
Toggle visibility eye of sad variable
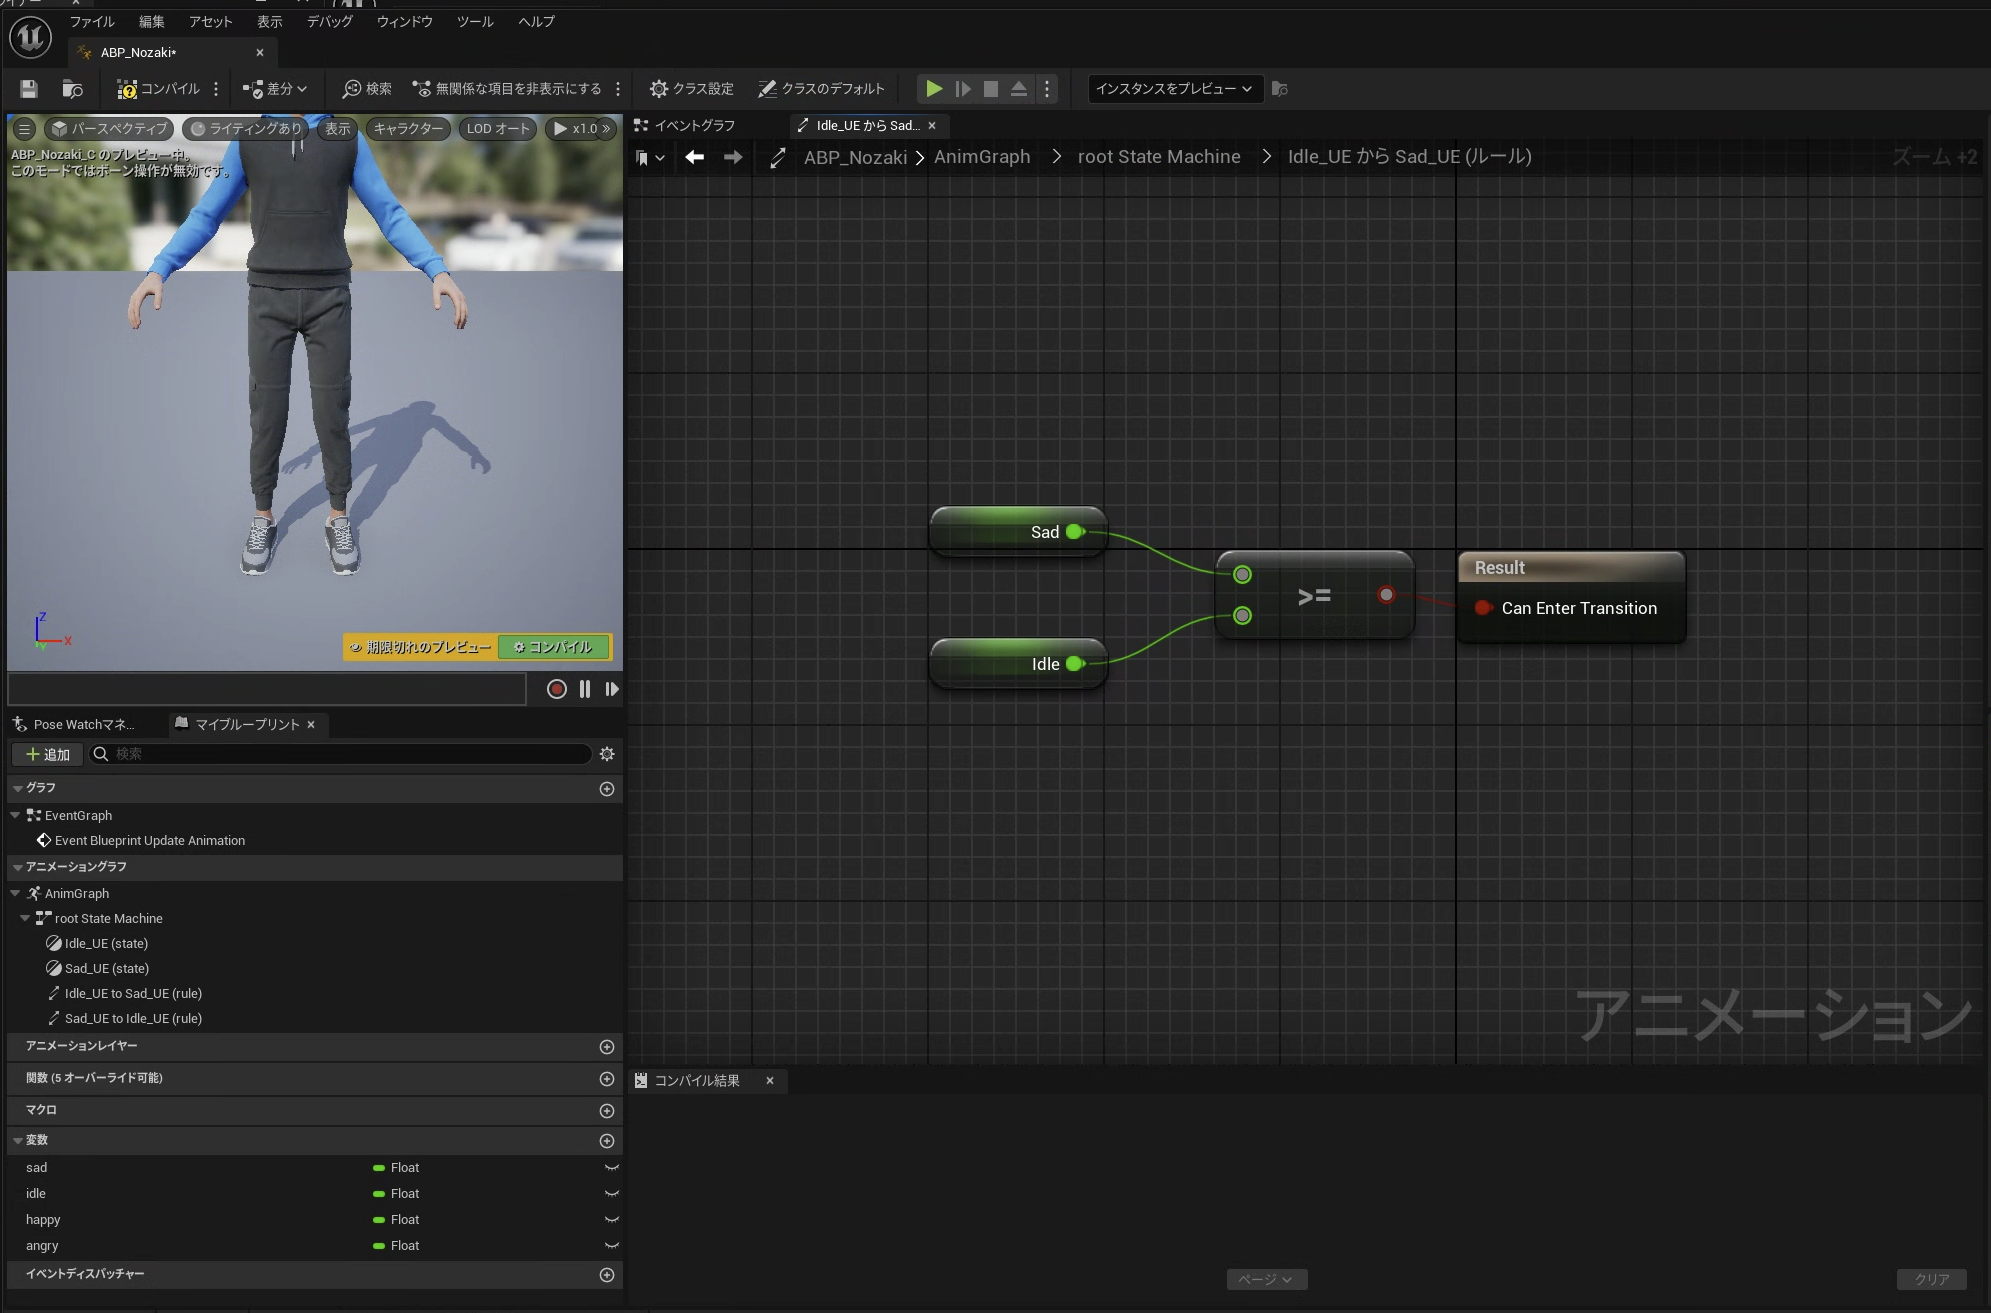tap(611, 1168)
